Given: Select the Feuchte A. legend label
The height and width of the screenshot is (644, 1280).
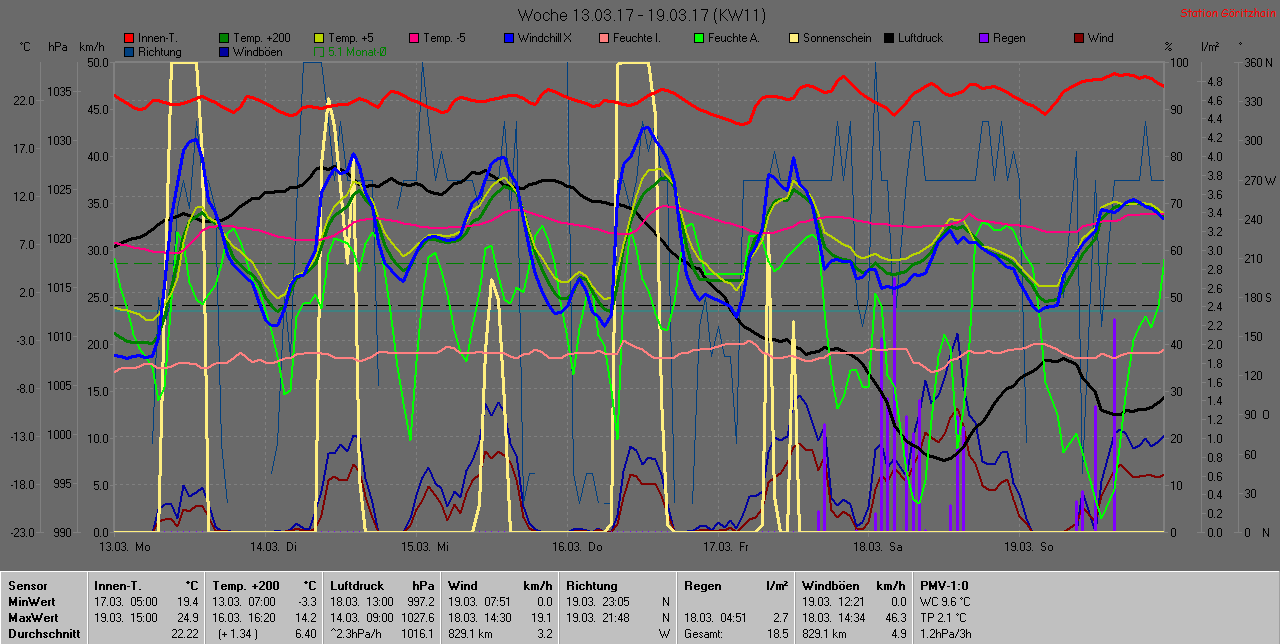Looking at the screenshot, I should coord(733,38).
